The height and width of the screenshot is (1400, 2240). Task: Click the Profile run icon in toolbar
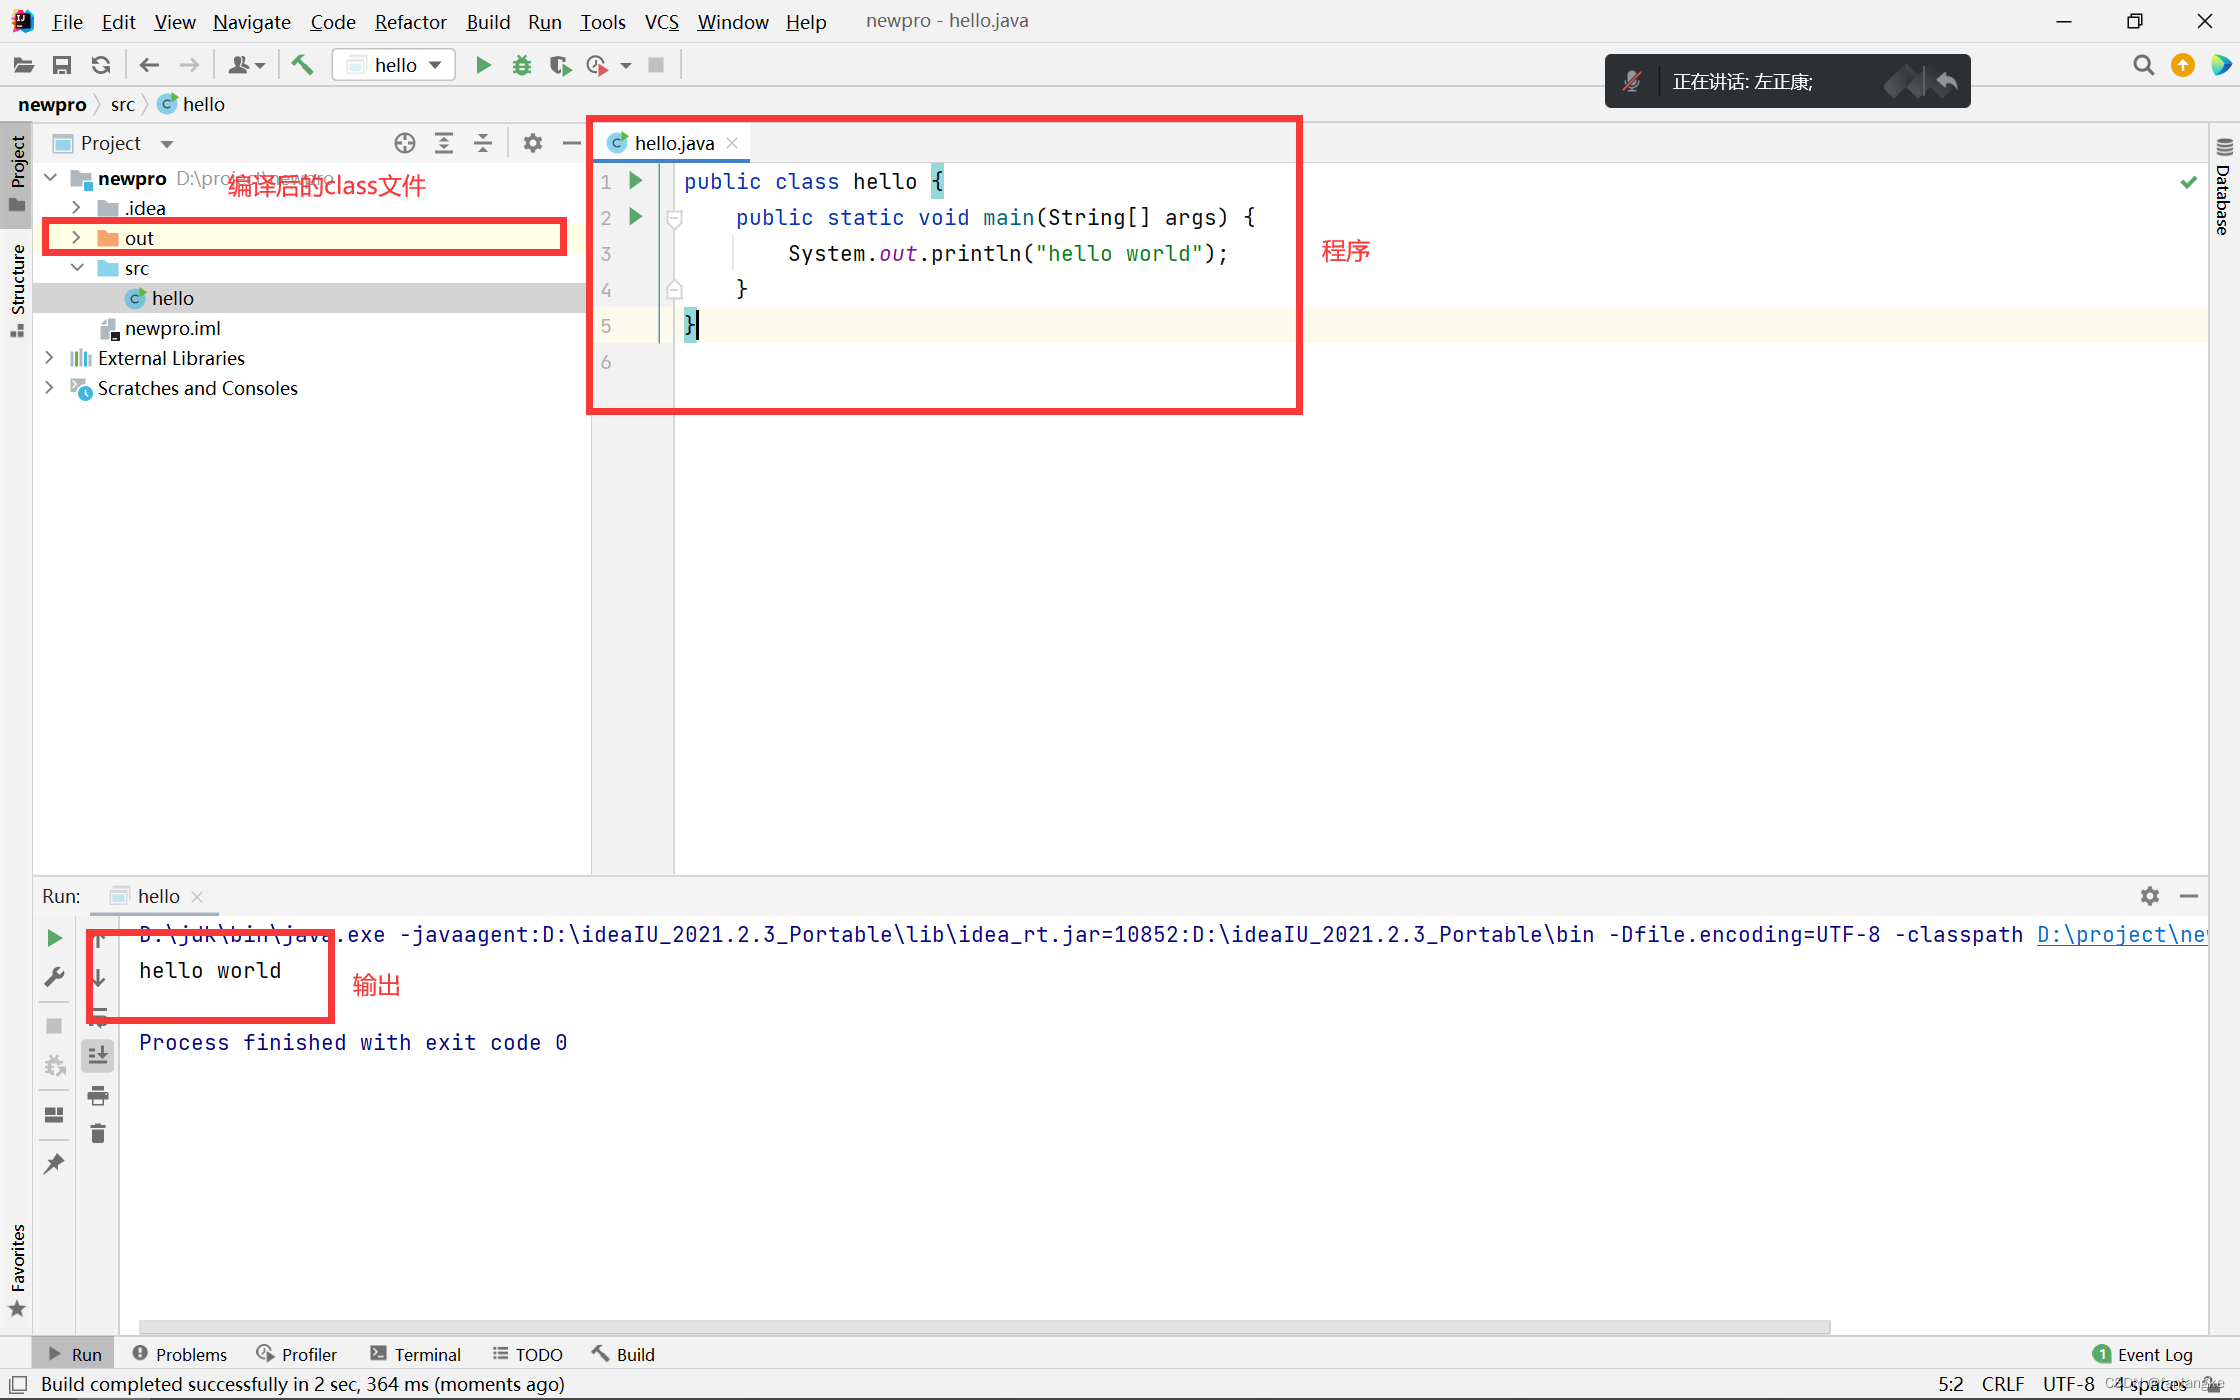[598, 65]
